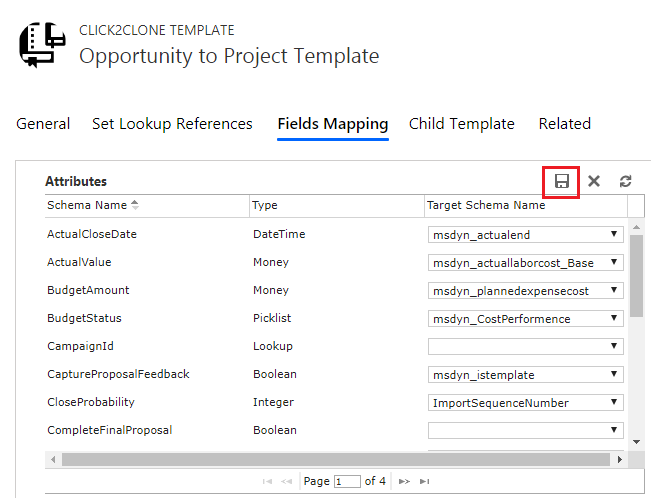Screen dimensions: 651x498
Task: Go to first grid page
Action: click(x=267, y=481)
